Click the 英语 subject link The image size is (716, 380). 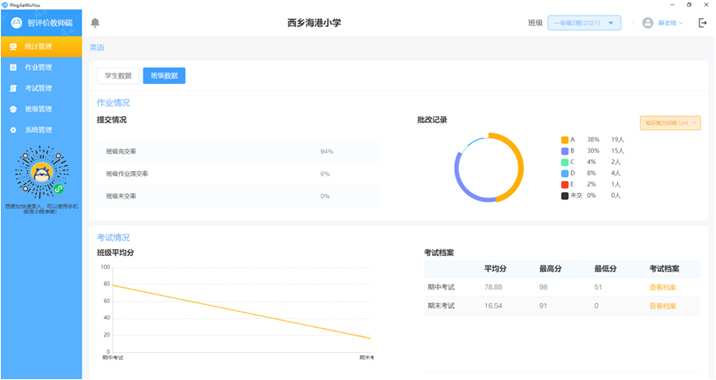tap(97, 48)
